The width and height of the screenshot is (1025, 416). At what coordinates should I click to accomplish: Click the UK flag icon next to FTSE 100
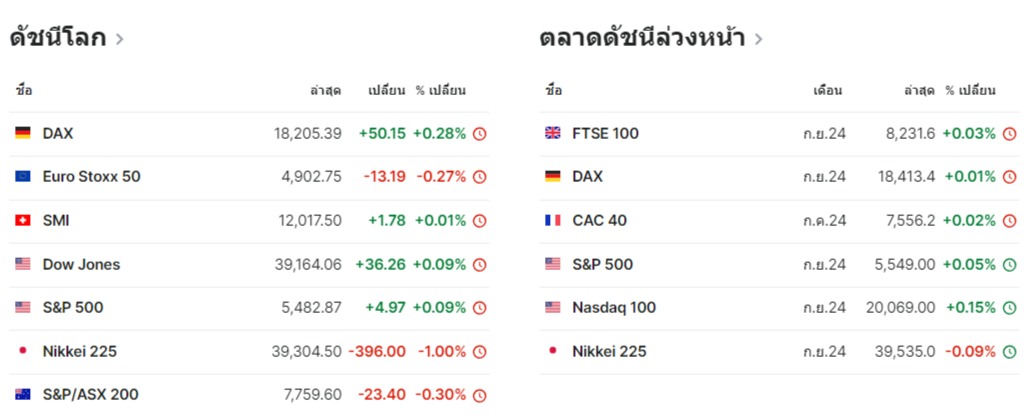pos(552,133)
